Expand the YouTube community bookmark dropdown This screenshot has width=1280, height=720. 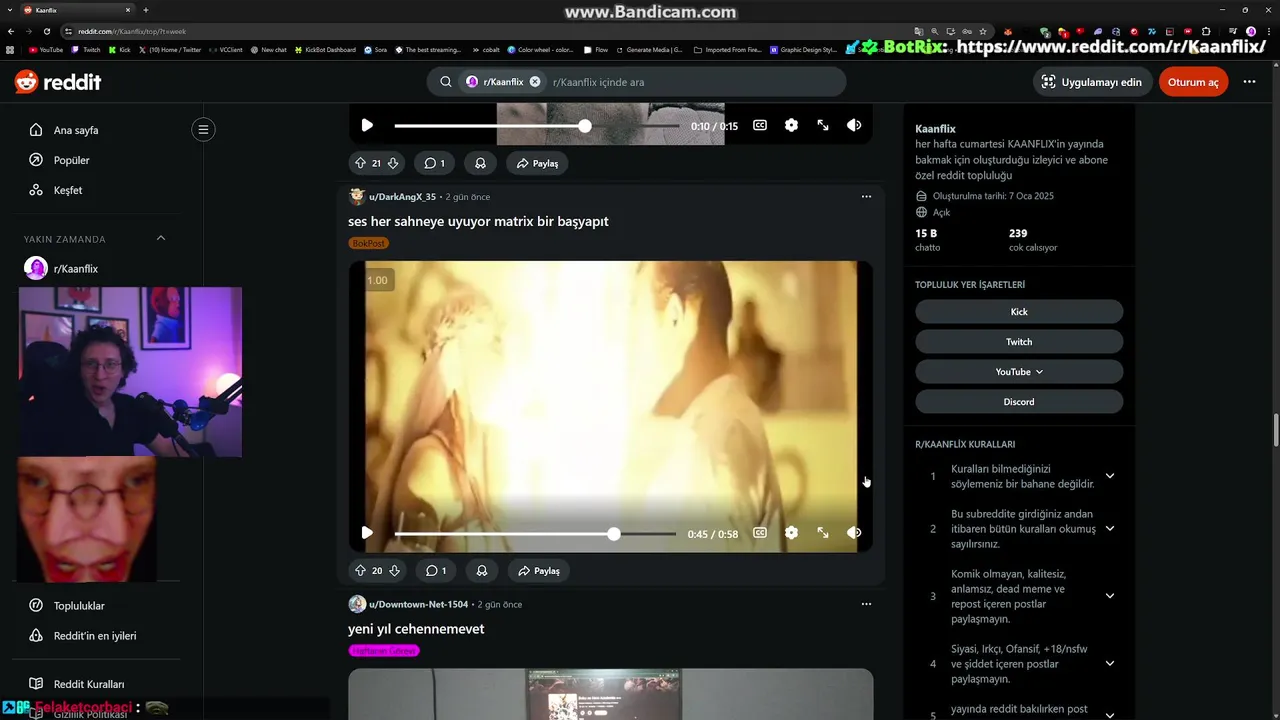point(1019,372)
